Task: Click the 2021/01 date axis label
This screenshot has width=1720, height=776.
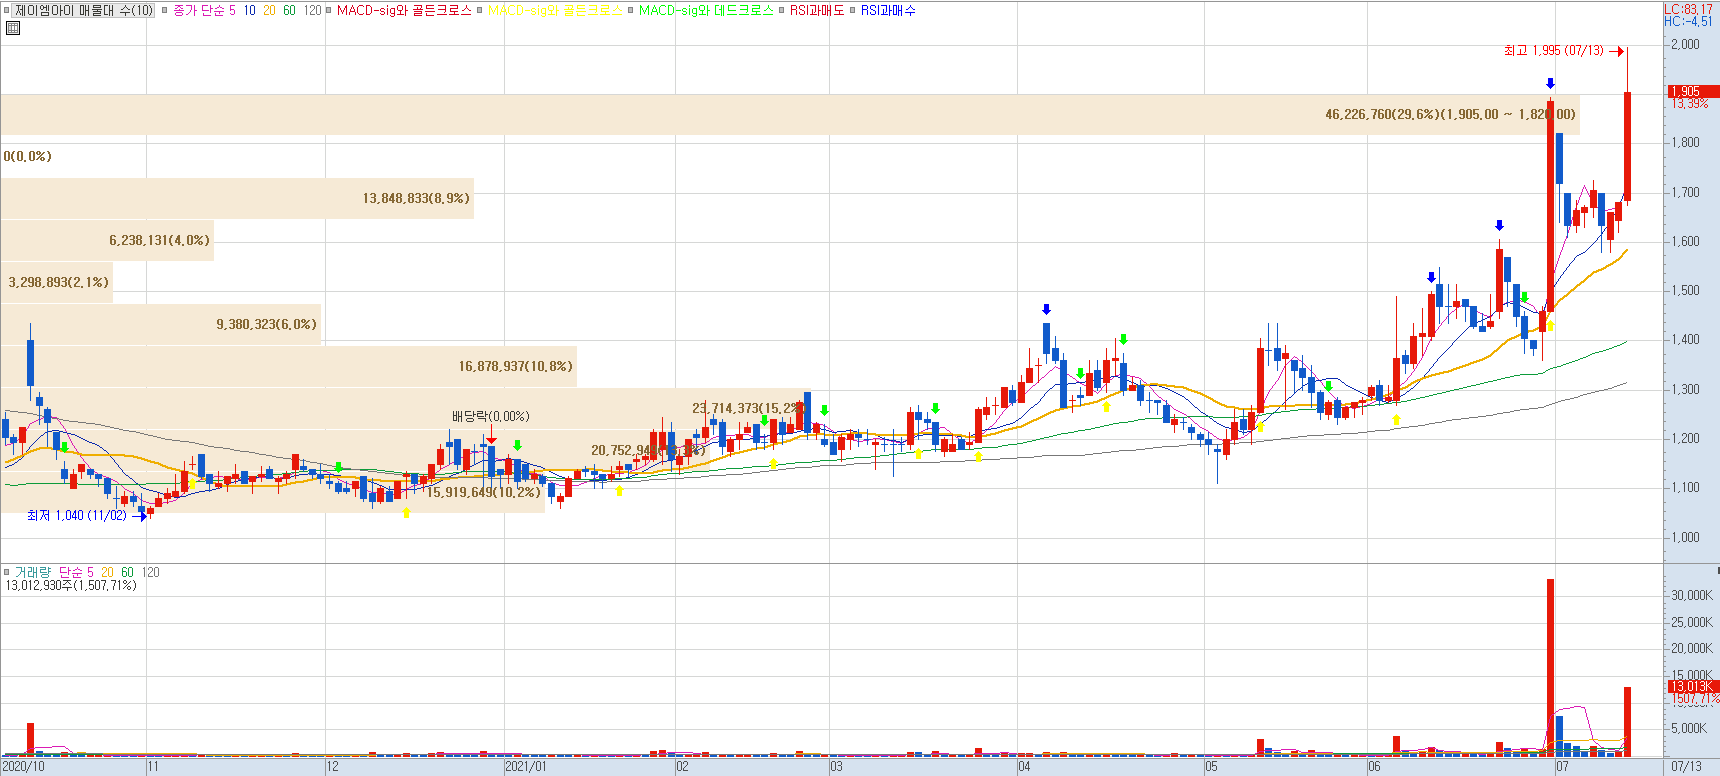Action: pyautogui.click(x=526, y=767)
